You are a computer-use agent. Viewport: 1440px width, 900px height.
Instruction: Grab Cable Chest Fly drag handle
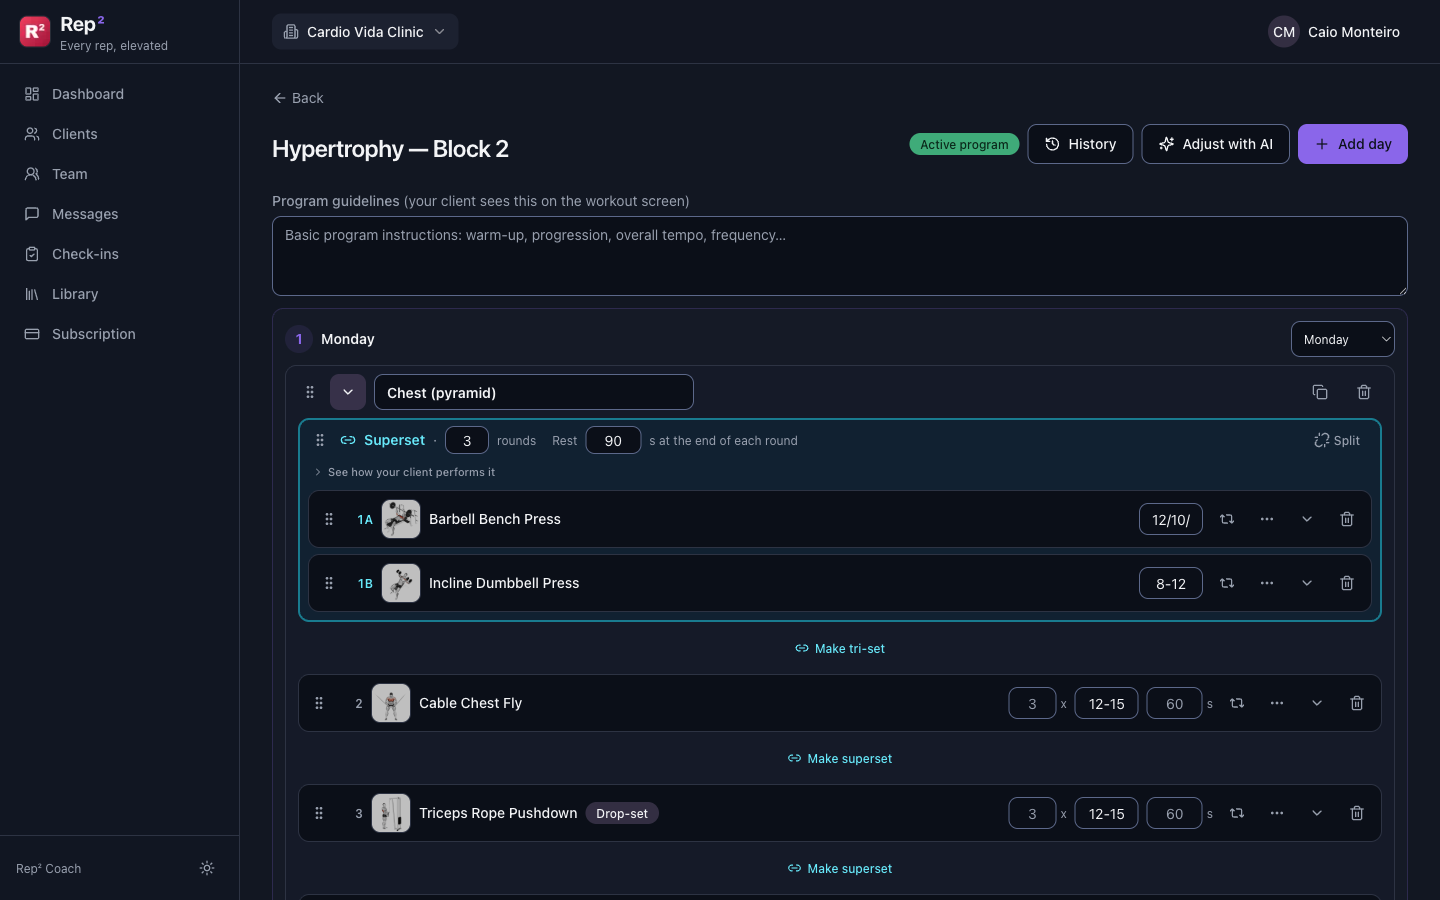[x=319, y=703]
